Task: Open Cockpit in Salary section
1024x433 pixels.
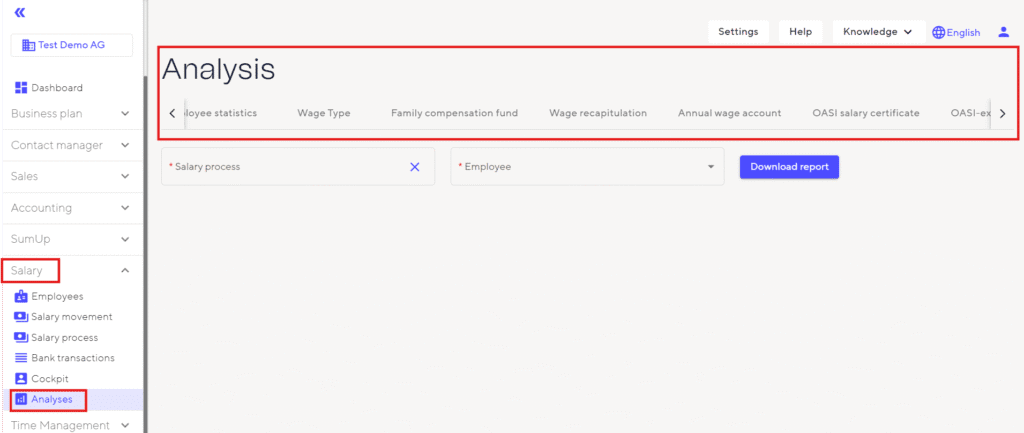Action: click(50, 379)
